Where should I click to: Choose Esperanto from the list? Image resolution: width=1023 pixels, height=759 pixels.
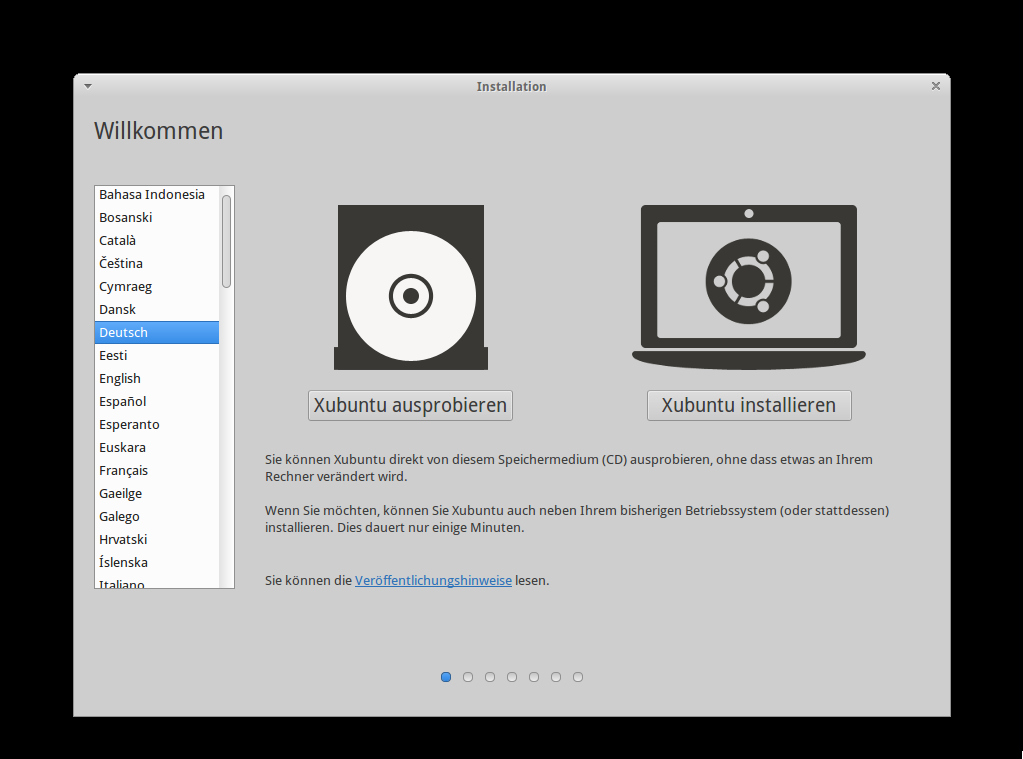pyautogui.click(x=157, y=424)
